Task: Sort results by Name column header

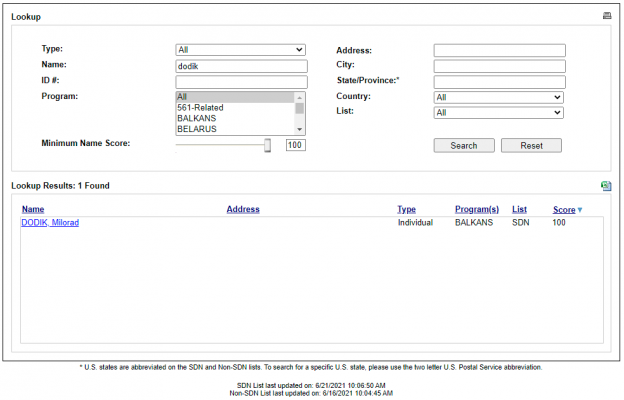Action: click(33, 209)
